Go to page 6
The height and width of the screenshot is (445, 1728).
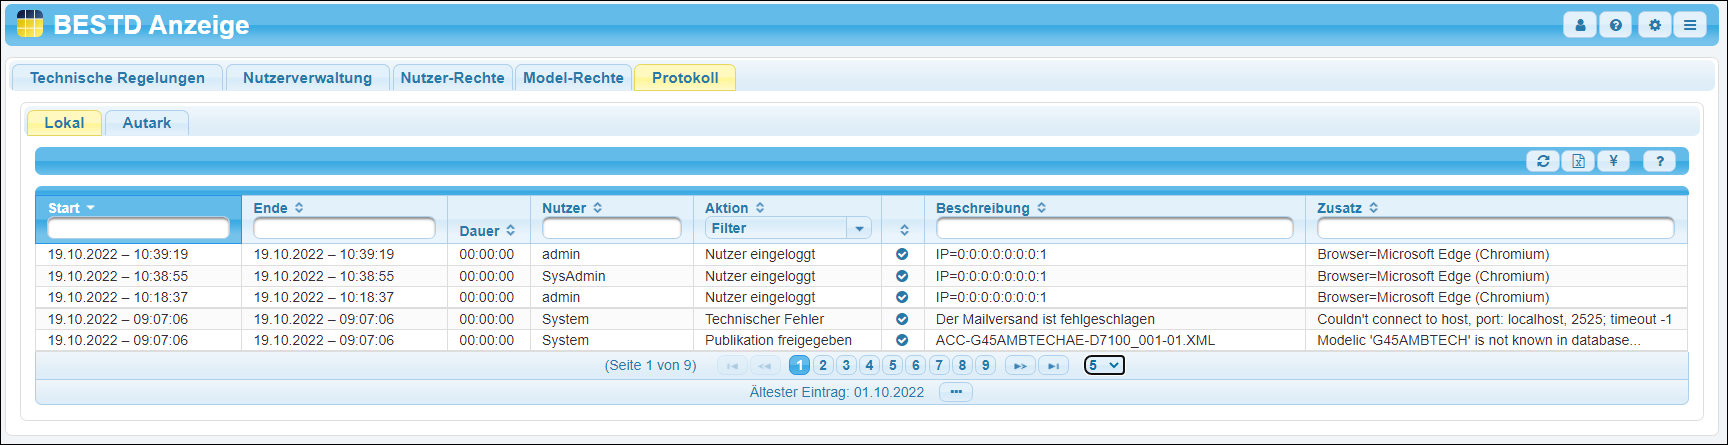(916, 366)
